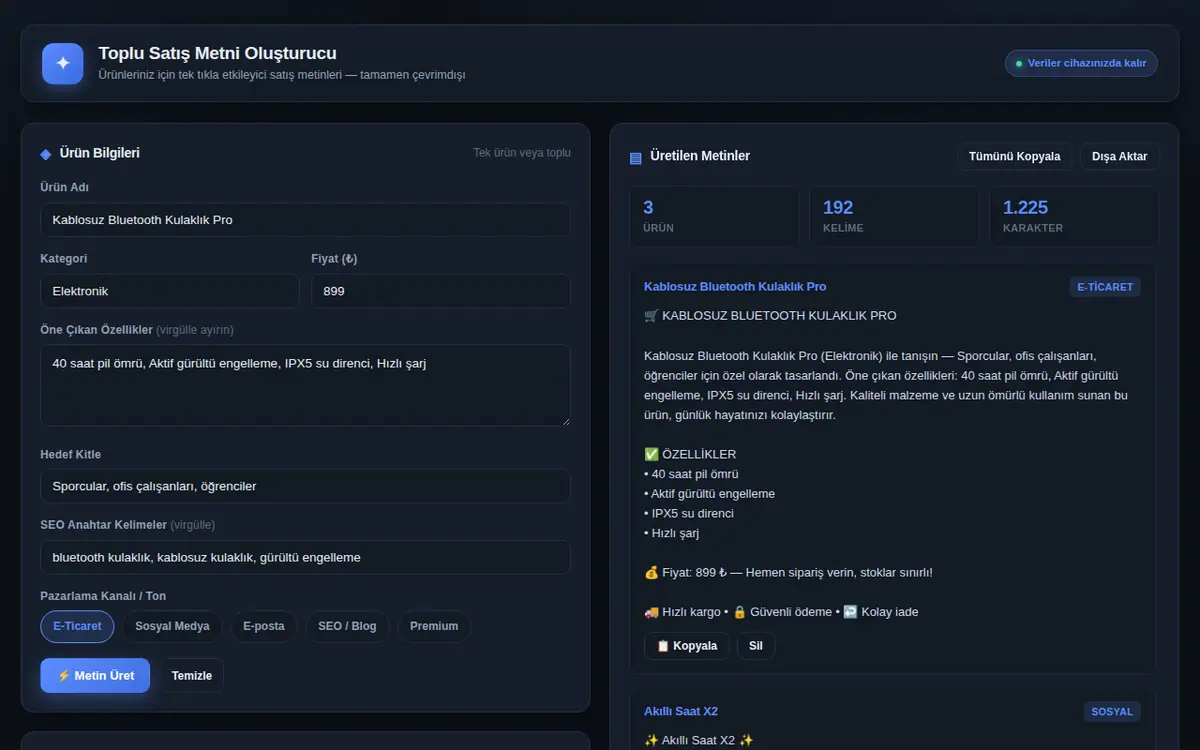Click the "Veriler cihazınızda kalır" badge
The height and width of the screenshot is (750, 1200).
[1081, 64]
